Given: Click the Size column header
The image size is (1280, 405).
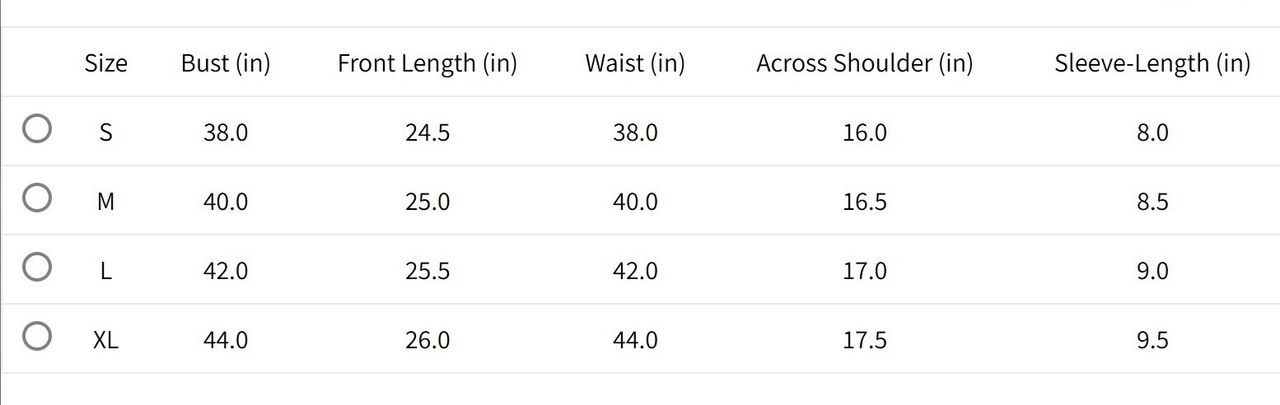Looking at the screenshot, I should coord(106,63).
